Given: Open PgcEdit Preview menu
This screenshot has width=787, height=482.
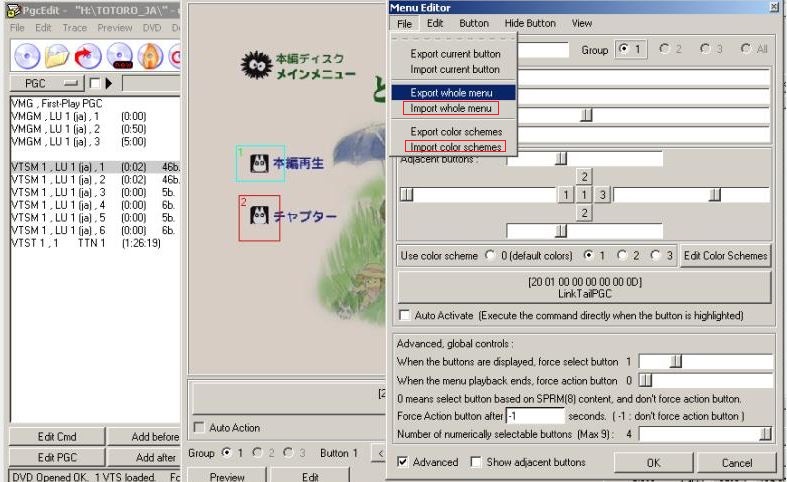Looking at the screenshot, I should (114, 28).
